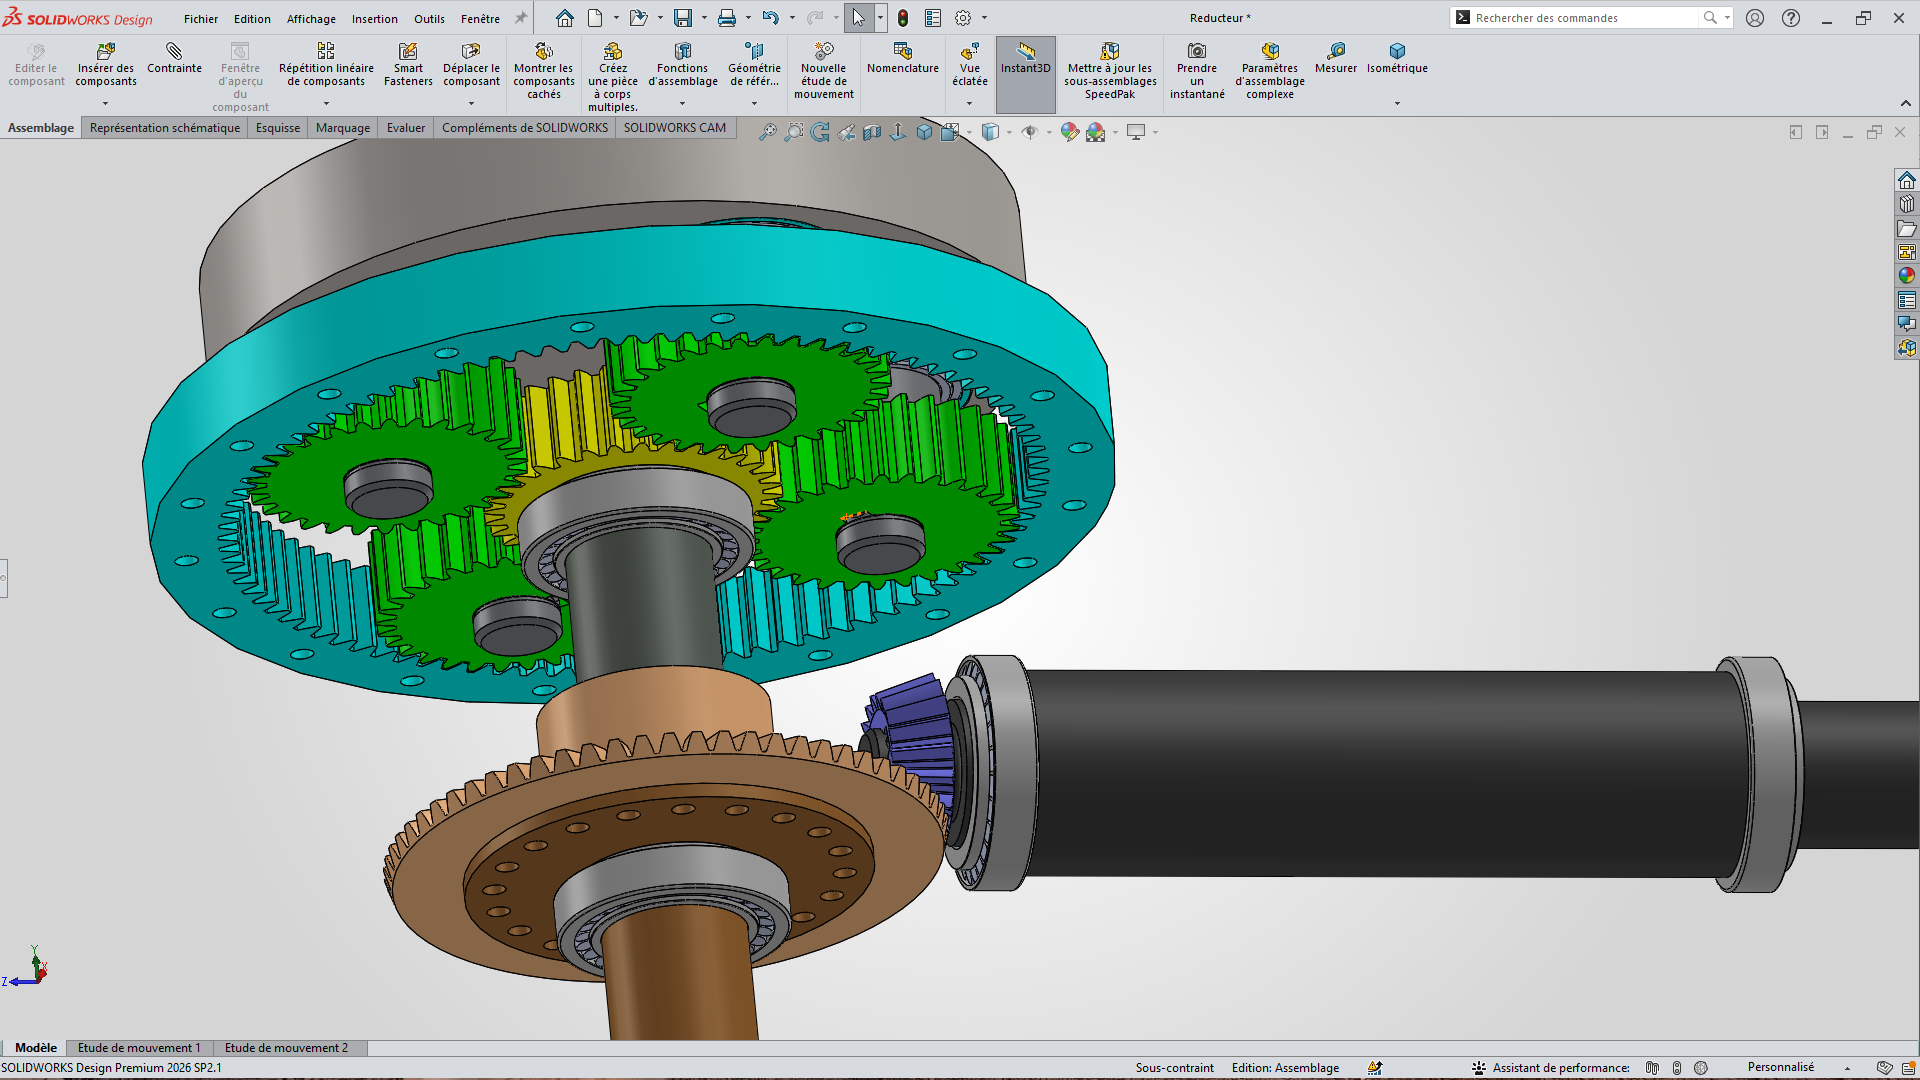
Task: Expand Insérer des composants dropdown arrow
Action: tap(105, 103)
